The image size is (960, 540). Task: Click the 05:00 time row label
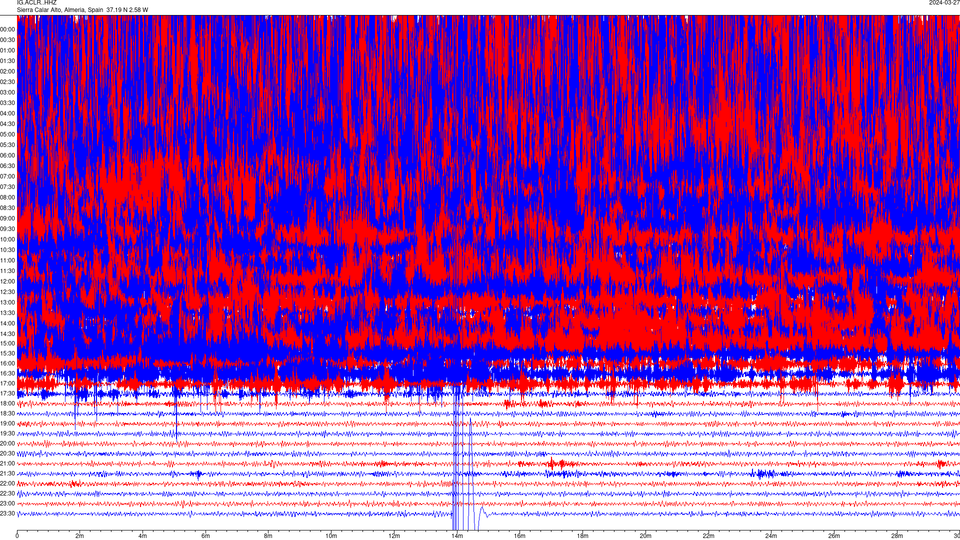point(7,134)
